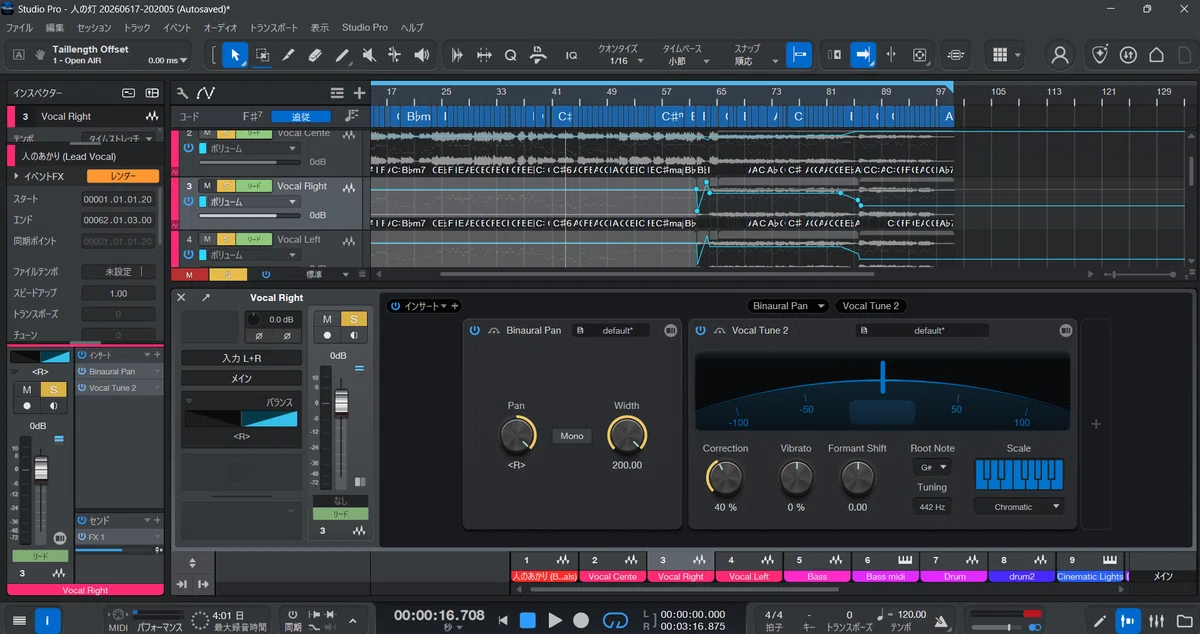Adjust Vocal Right channel volume fader
Viewport: 1200px width, 634px height.
341,403
